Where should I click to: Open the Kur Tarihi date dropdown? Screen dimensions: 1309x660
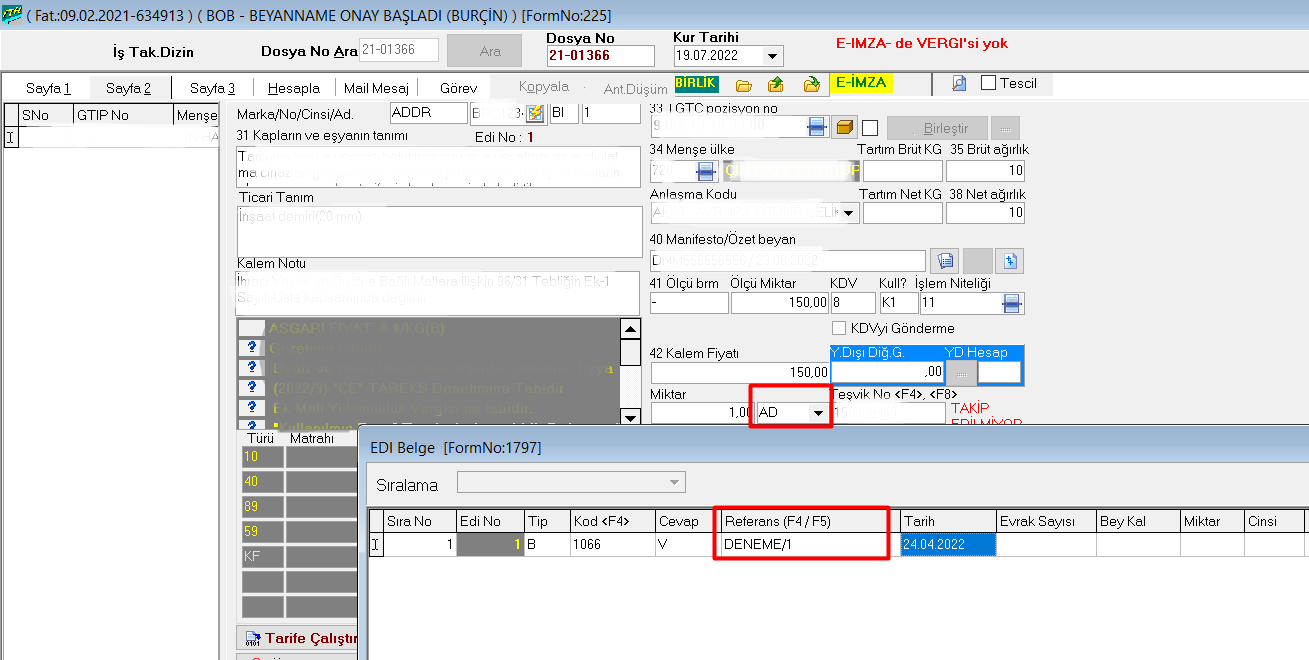[x=772, y=56]
